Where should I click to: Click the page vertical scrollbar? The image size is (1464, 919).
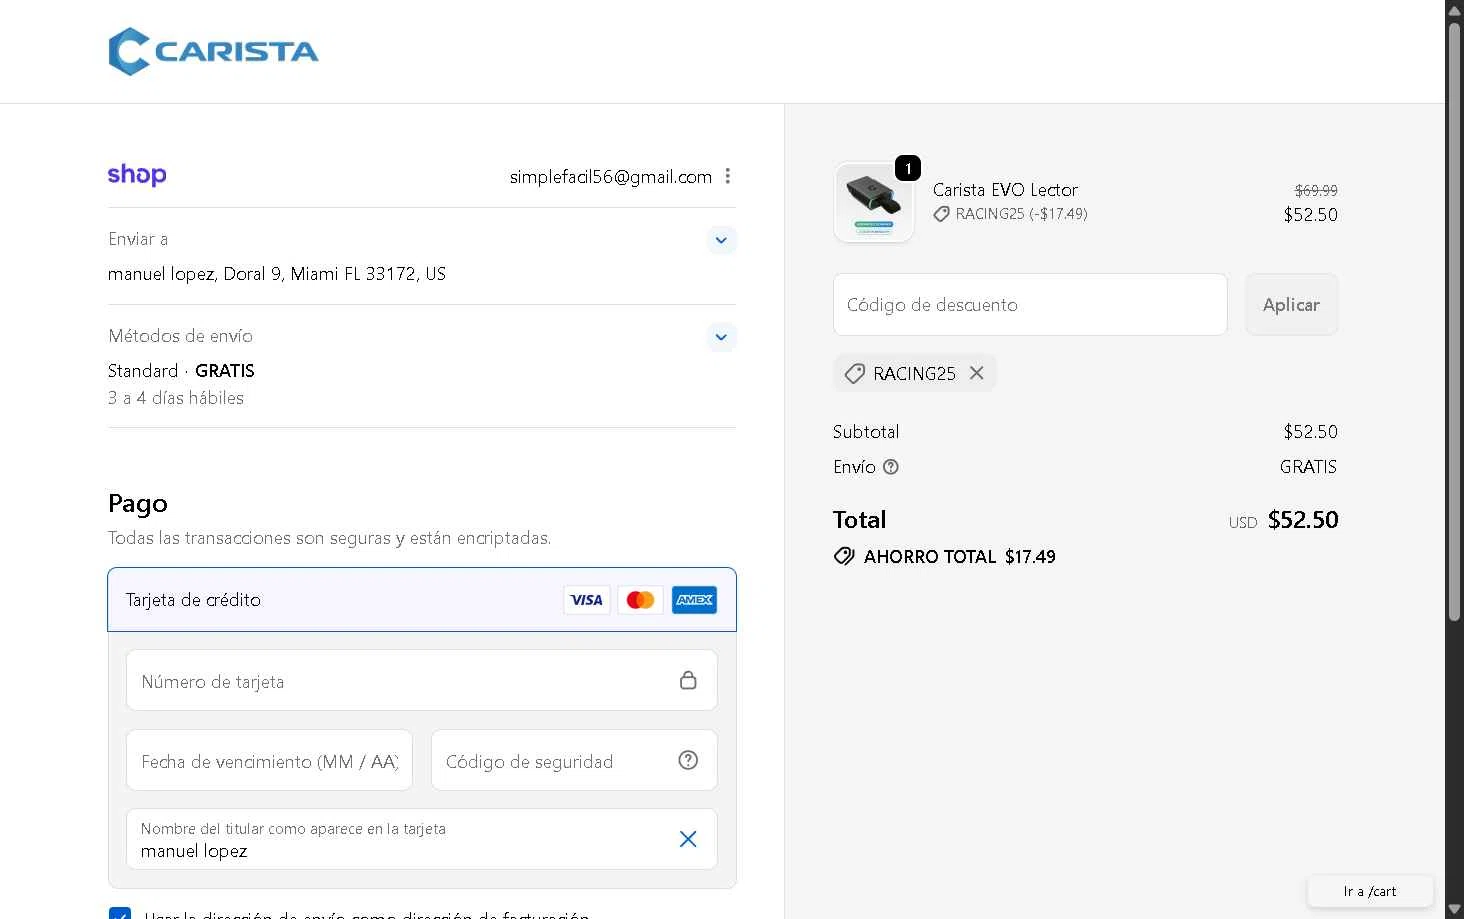pos(1455,320)
